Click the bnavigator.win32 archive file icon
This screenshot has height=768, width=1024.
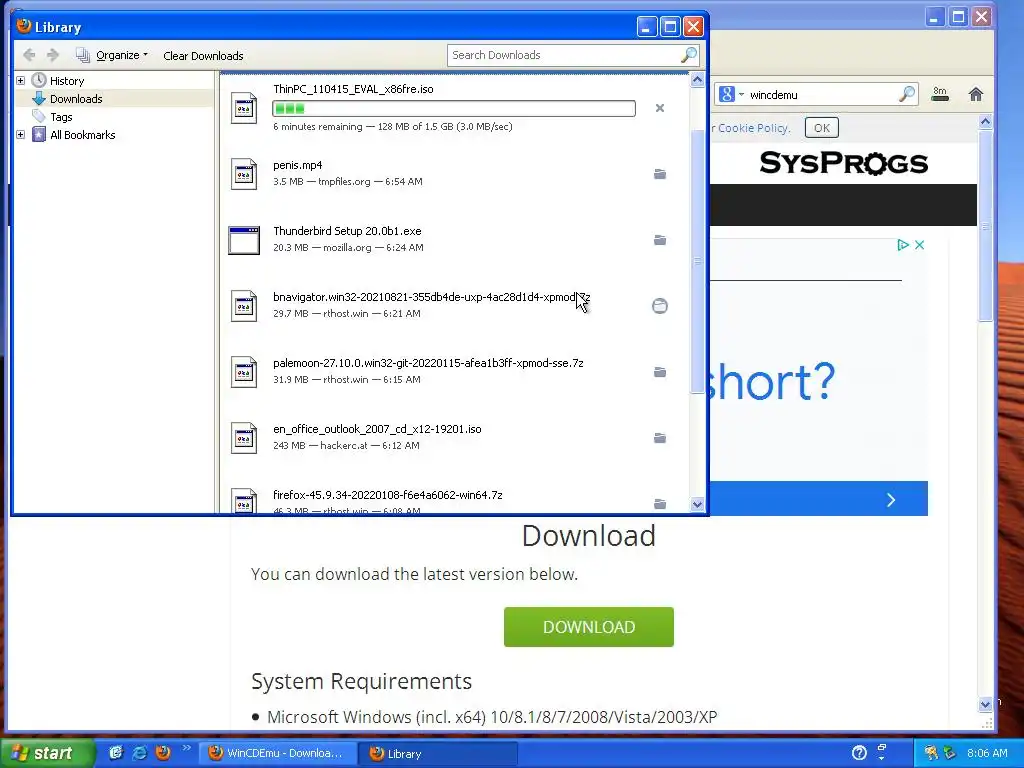coord(244,306)
